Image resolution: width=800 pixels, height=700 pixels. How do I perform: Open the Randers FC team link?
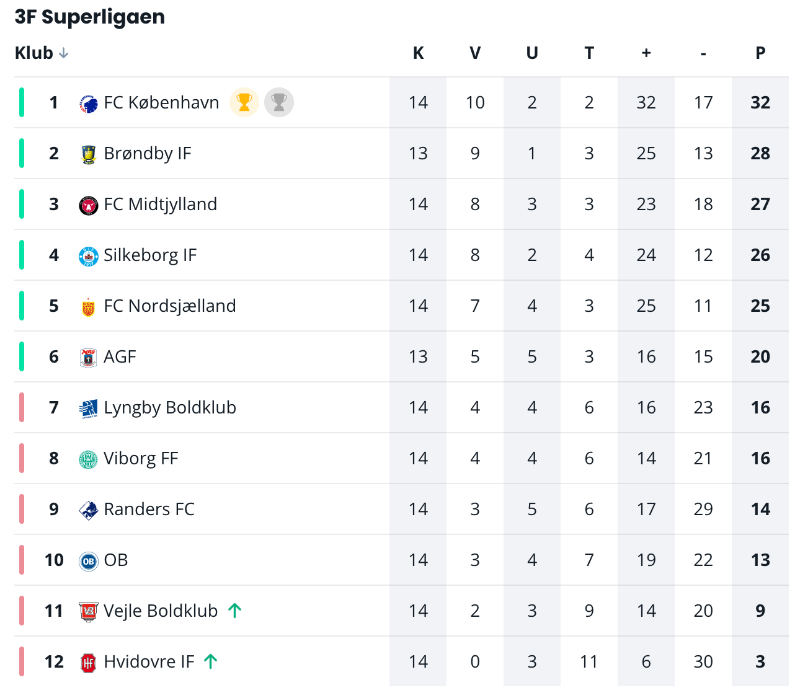click(x=149, y=509)
